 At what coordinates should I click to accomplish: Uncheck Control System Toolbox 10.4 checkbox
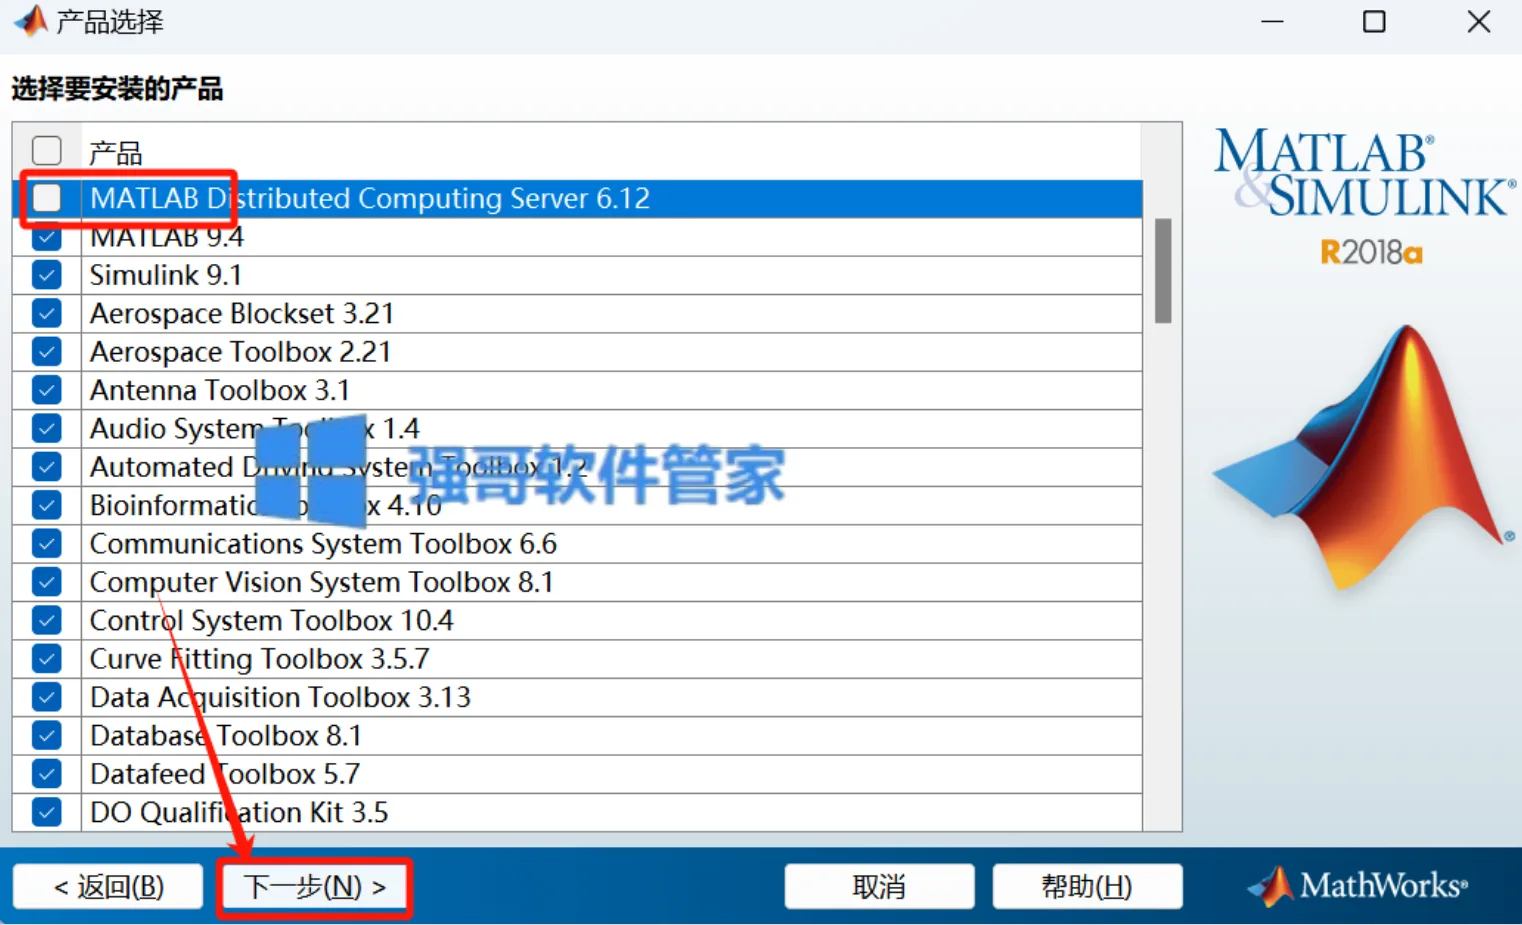(x=47, y=620)
